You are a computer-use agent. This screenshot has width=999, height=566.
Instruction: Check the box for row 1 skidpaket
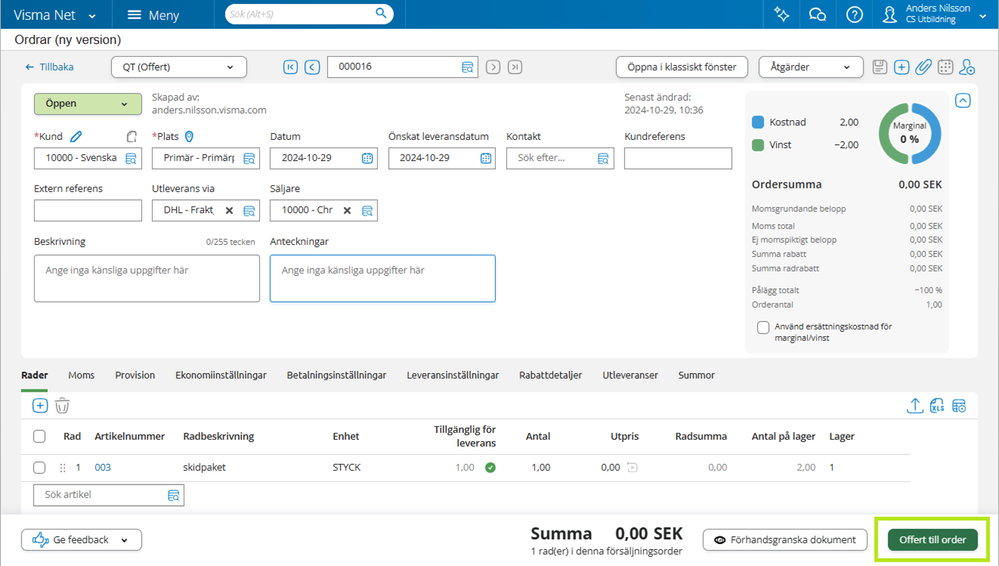pyautogui.click(x=40, y=467)
